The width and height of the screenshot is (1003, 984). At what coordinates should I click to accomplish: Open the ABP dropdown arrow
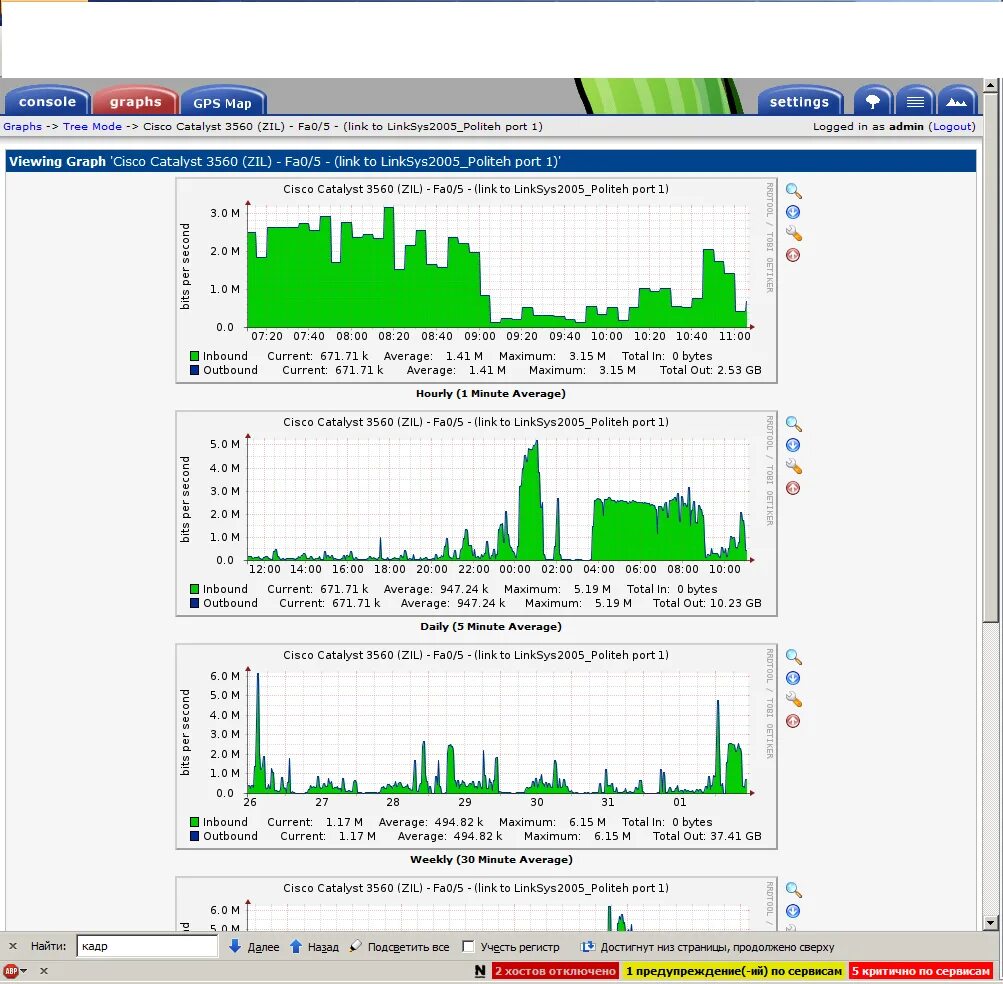pos(24,971)
